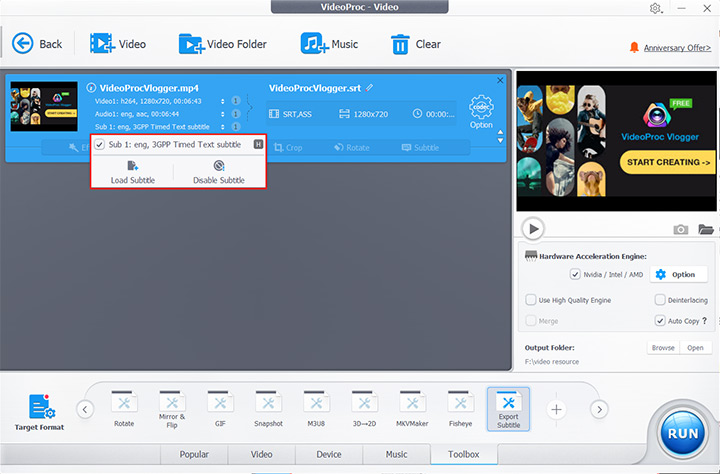Select the MKVMaker tool
This screenshot has height=474, width=720.
coord(412,409)
